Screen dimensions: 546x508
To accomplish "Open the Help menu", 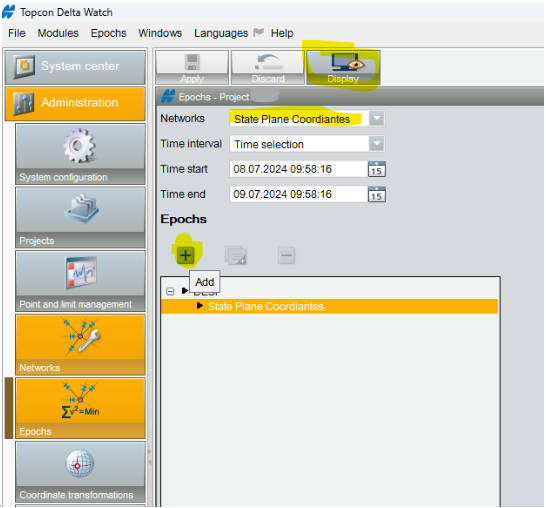I will pos(282,33).
